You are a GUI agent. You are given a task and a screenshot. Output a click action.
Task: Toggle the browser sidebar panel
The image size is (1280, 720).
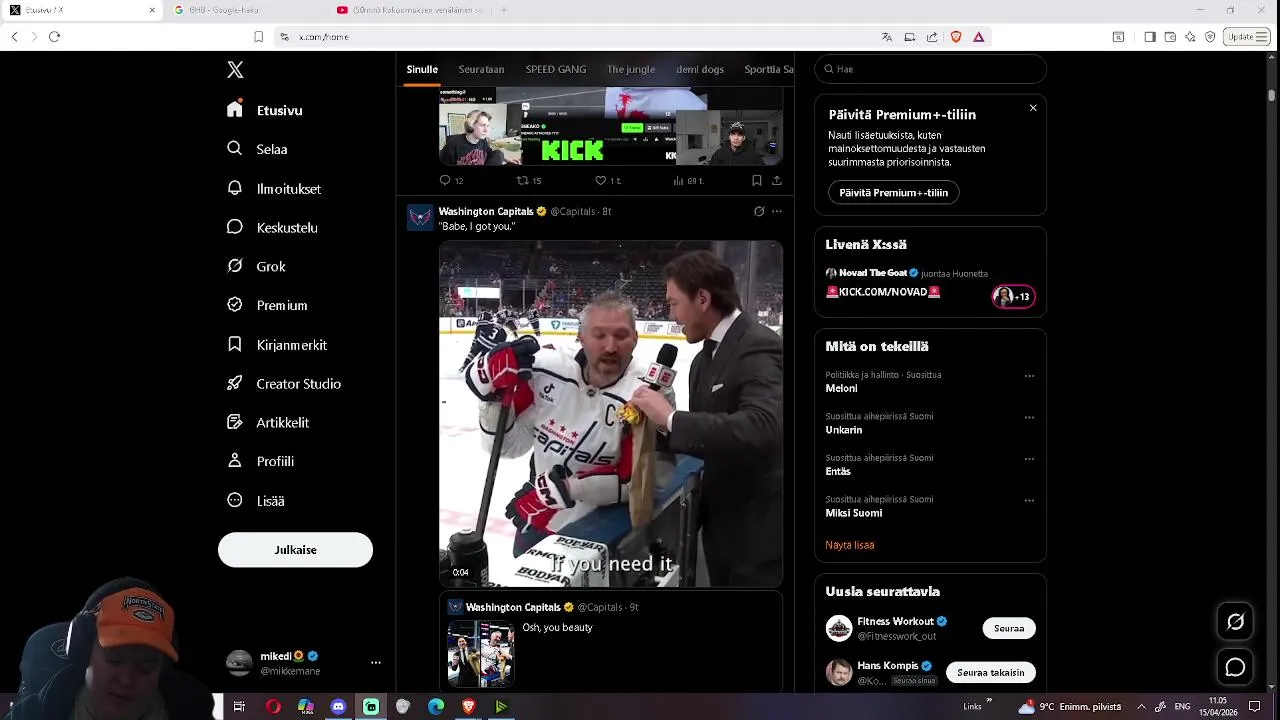pyautogui.click(x=1150, y=37)
